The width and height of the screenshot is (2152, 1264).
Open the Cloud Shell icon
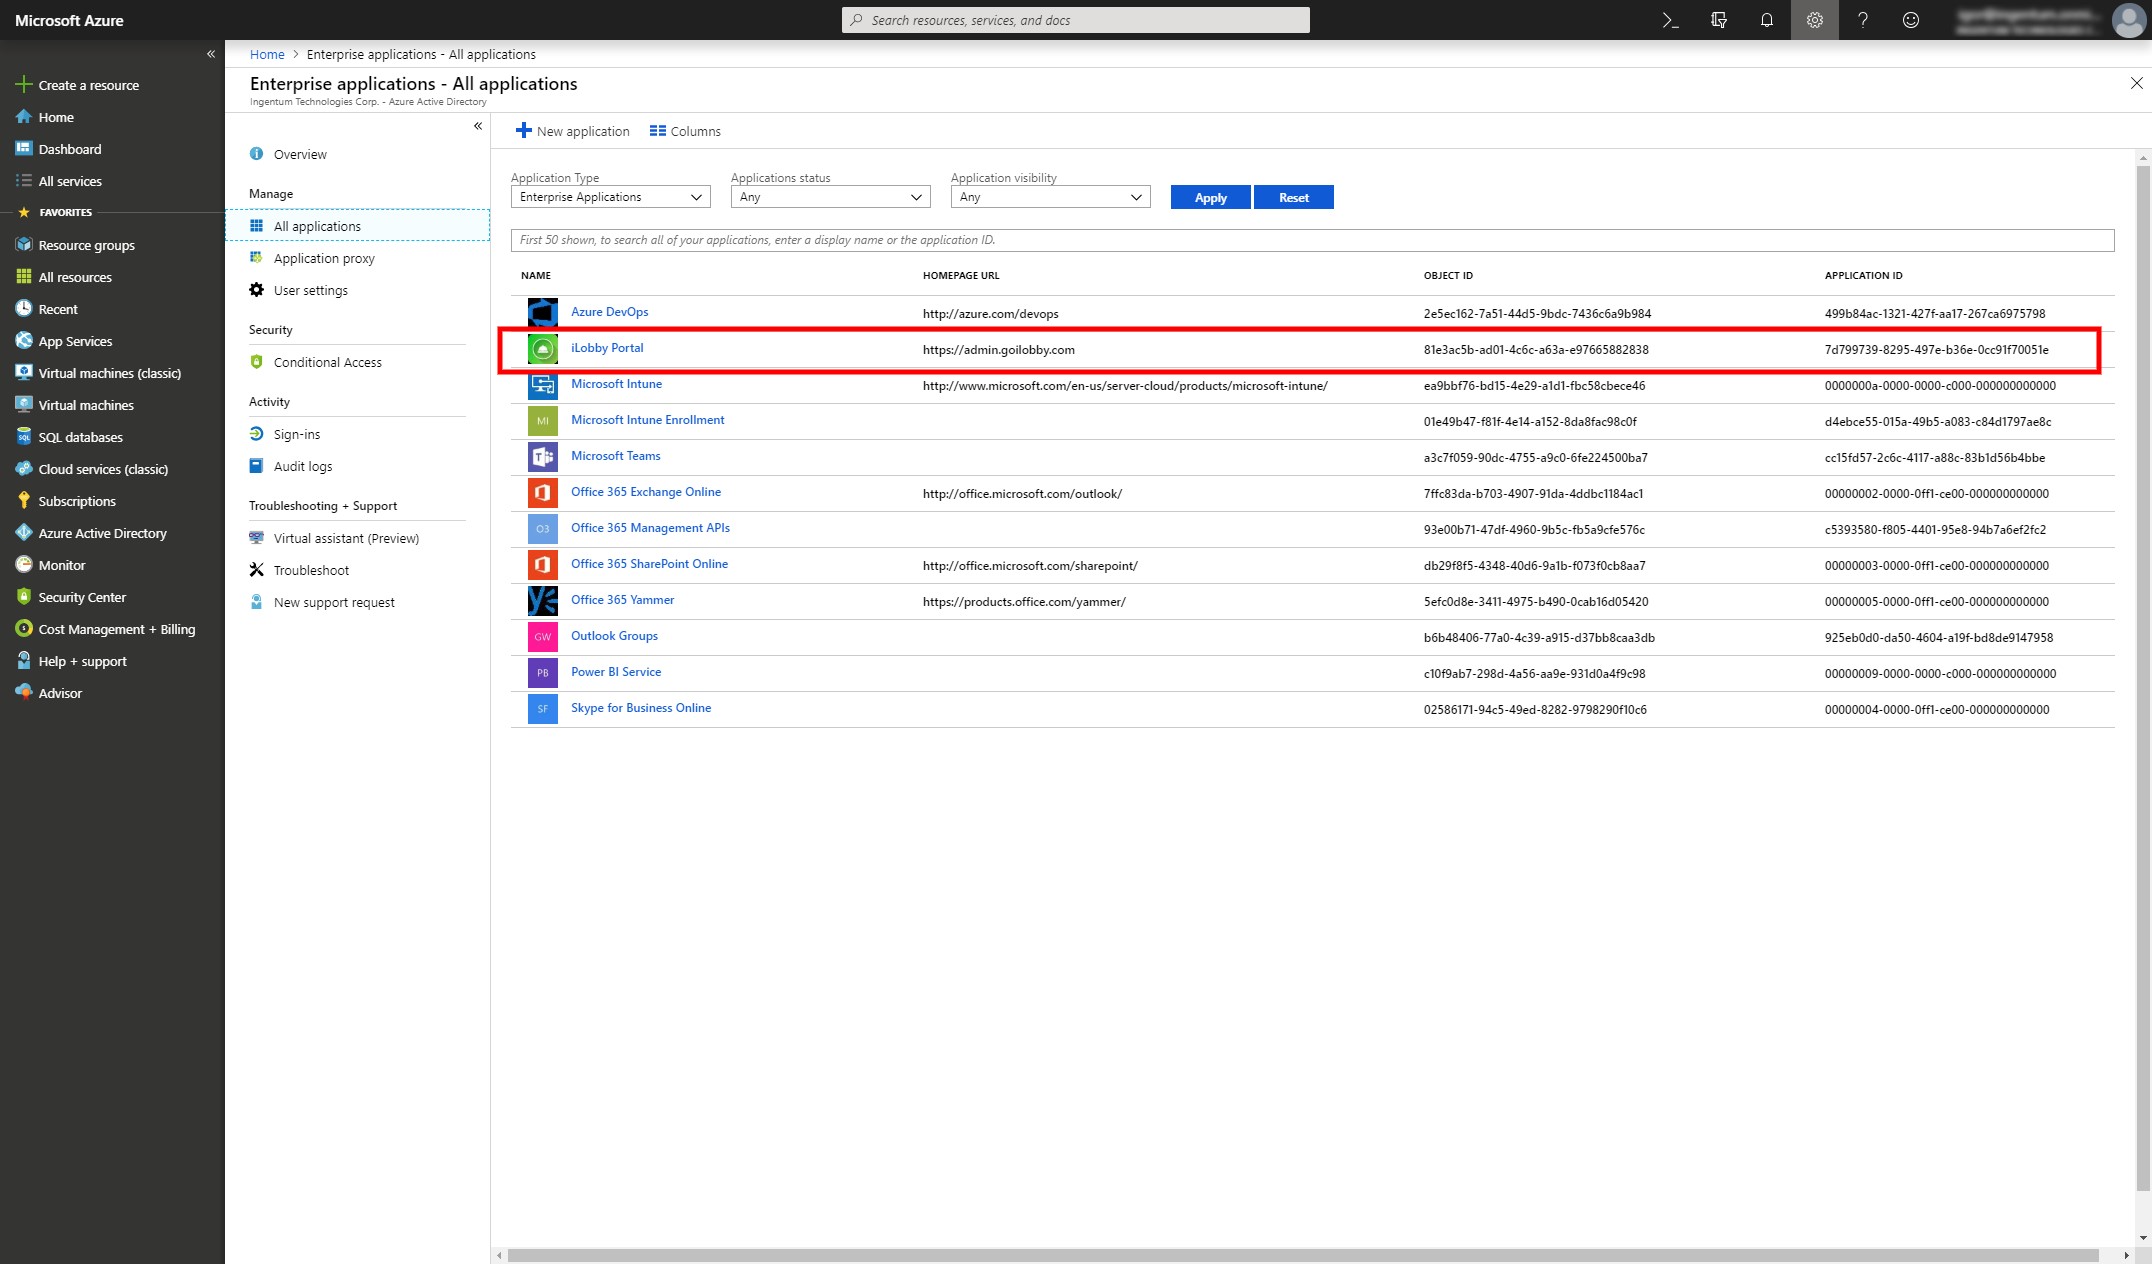(x=1670, y=20)
